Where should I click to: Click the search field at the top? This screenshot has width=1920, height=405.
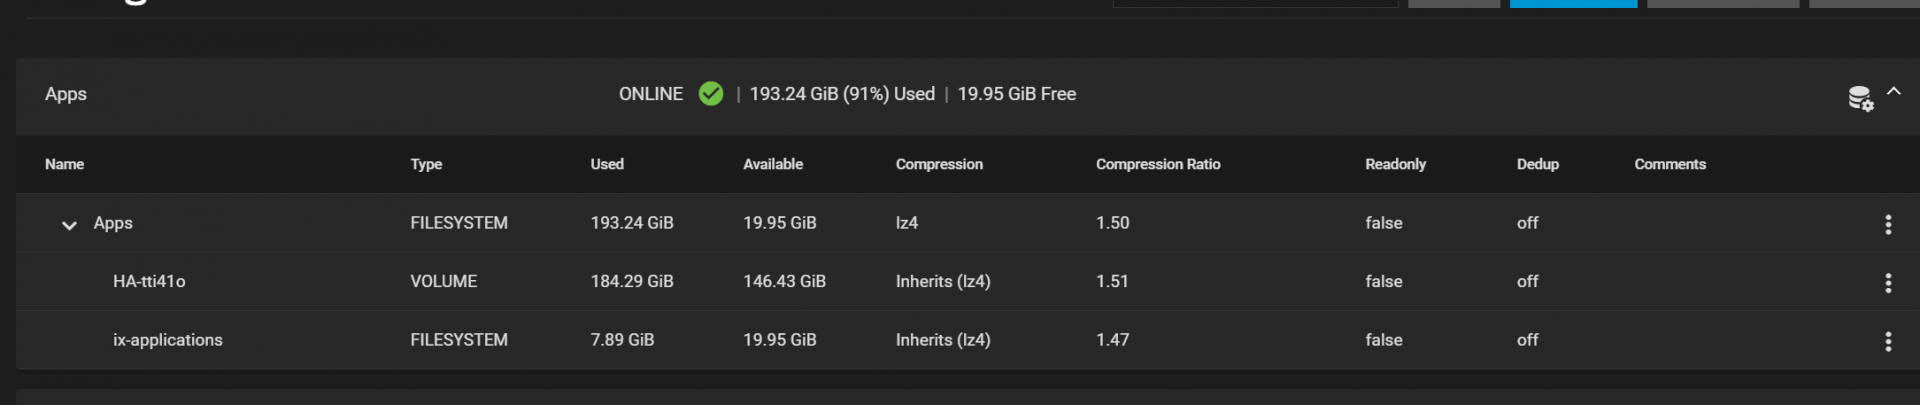[x=1255, y=3]
